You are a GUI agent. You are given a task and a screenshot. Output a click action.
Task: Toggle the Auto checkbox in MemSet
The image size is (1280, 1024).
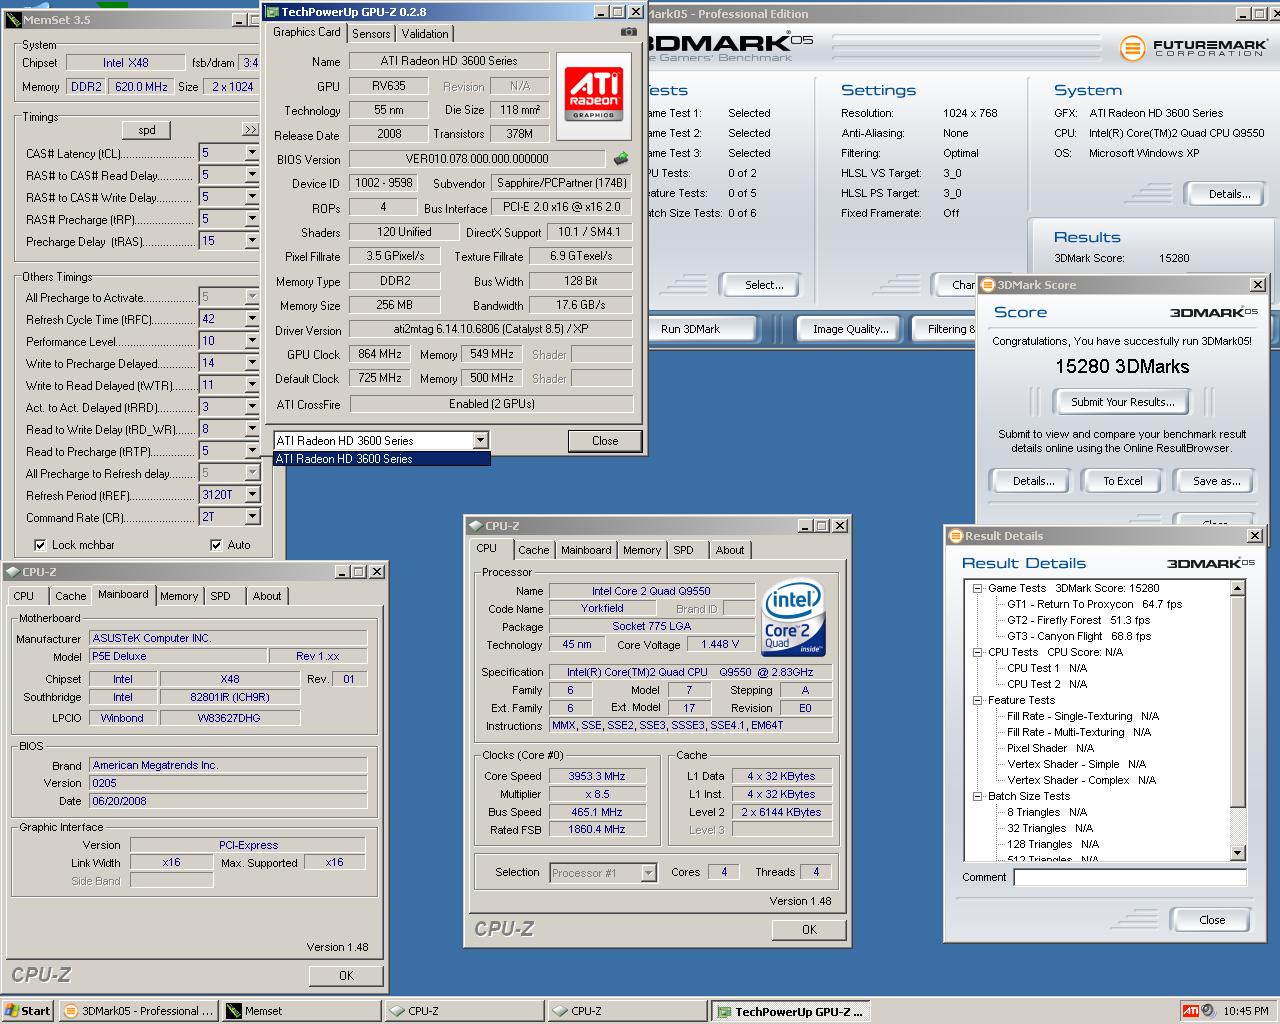click(216, 545)
